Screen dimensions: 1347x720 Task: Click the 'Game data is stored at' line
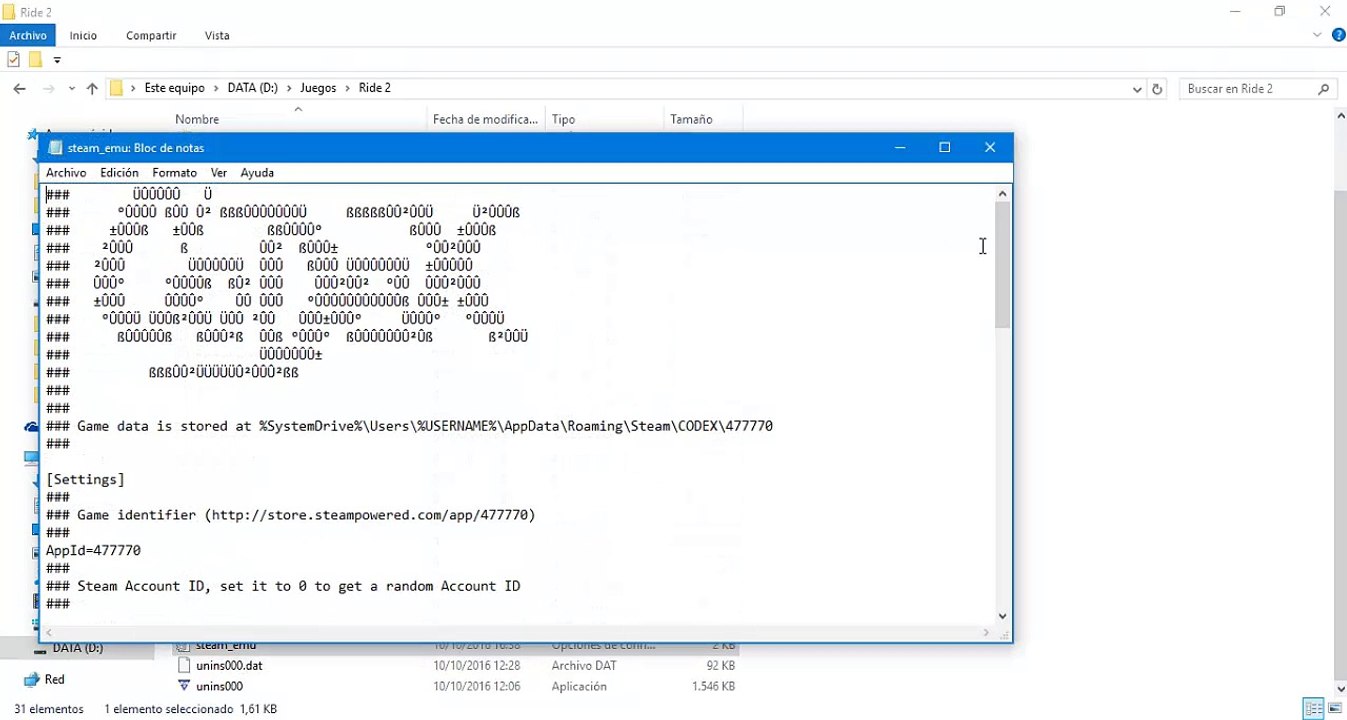[409, 426]
